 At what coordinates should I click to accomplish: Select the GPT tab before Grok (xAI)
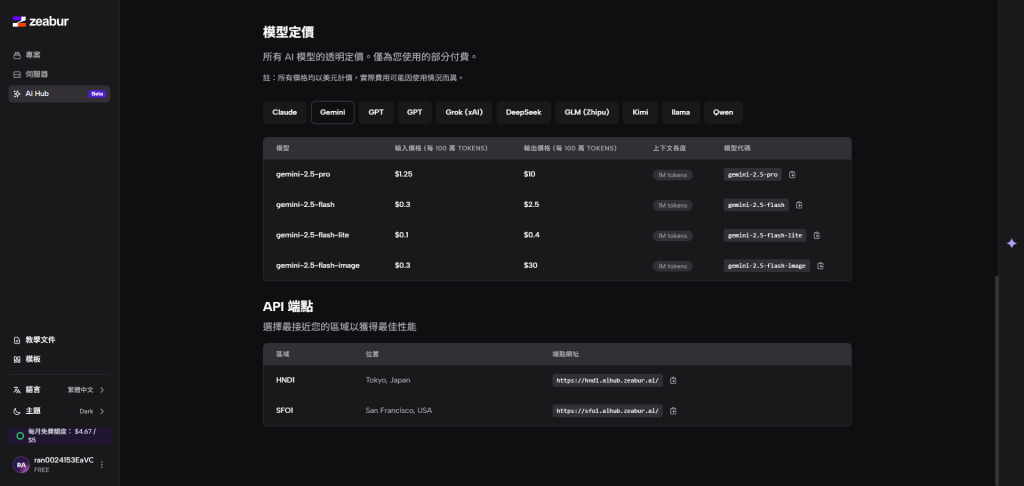pyautogui.click(x=415, y=112)
